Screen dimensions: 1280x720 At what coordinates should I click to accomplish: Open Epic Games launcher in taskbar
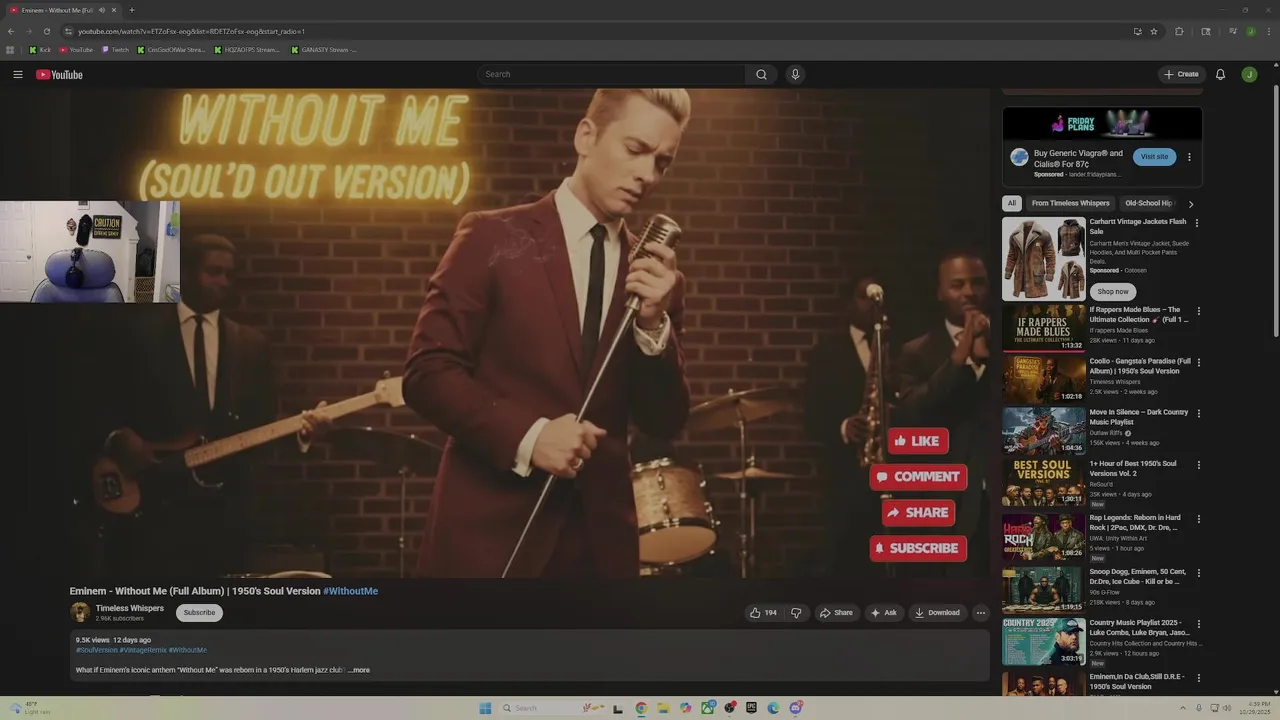coord(751,708)
